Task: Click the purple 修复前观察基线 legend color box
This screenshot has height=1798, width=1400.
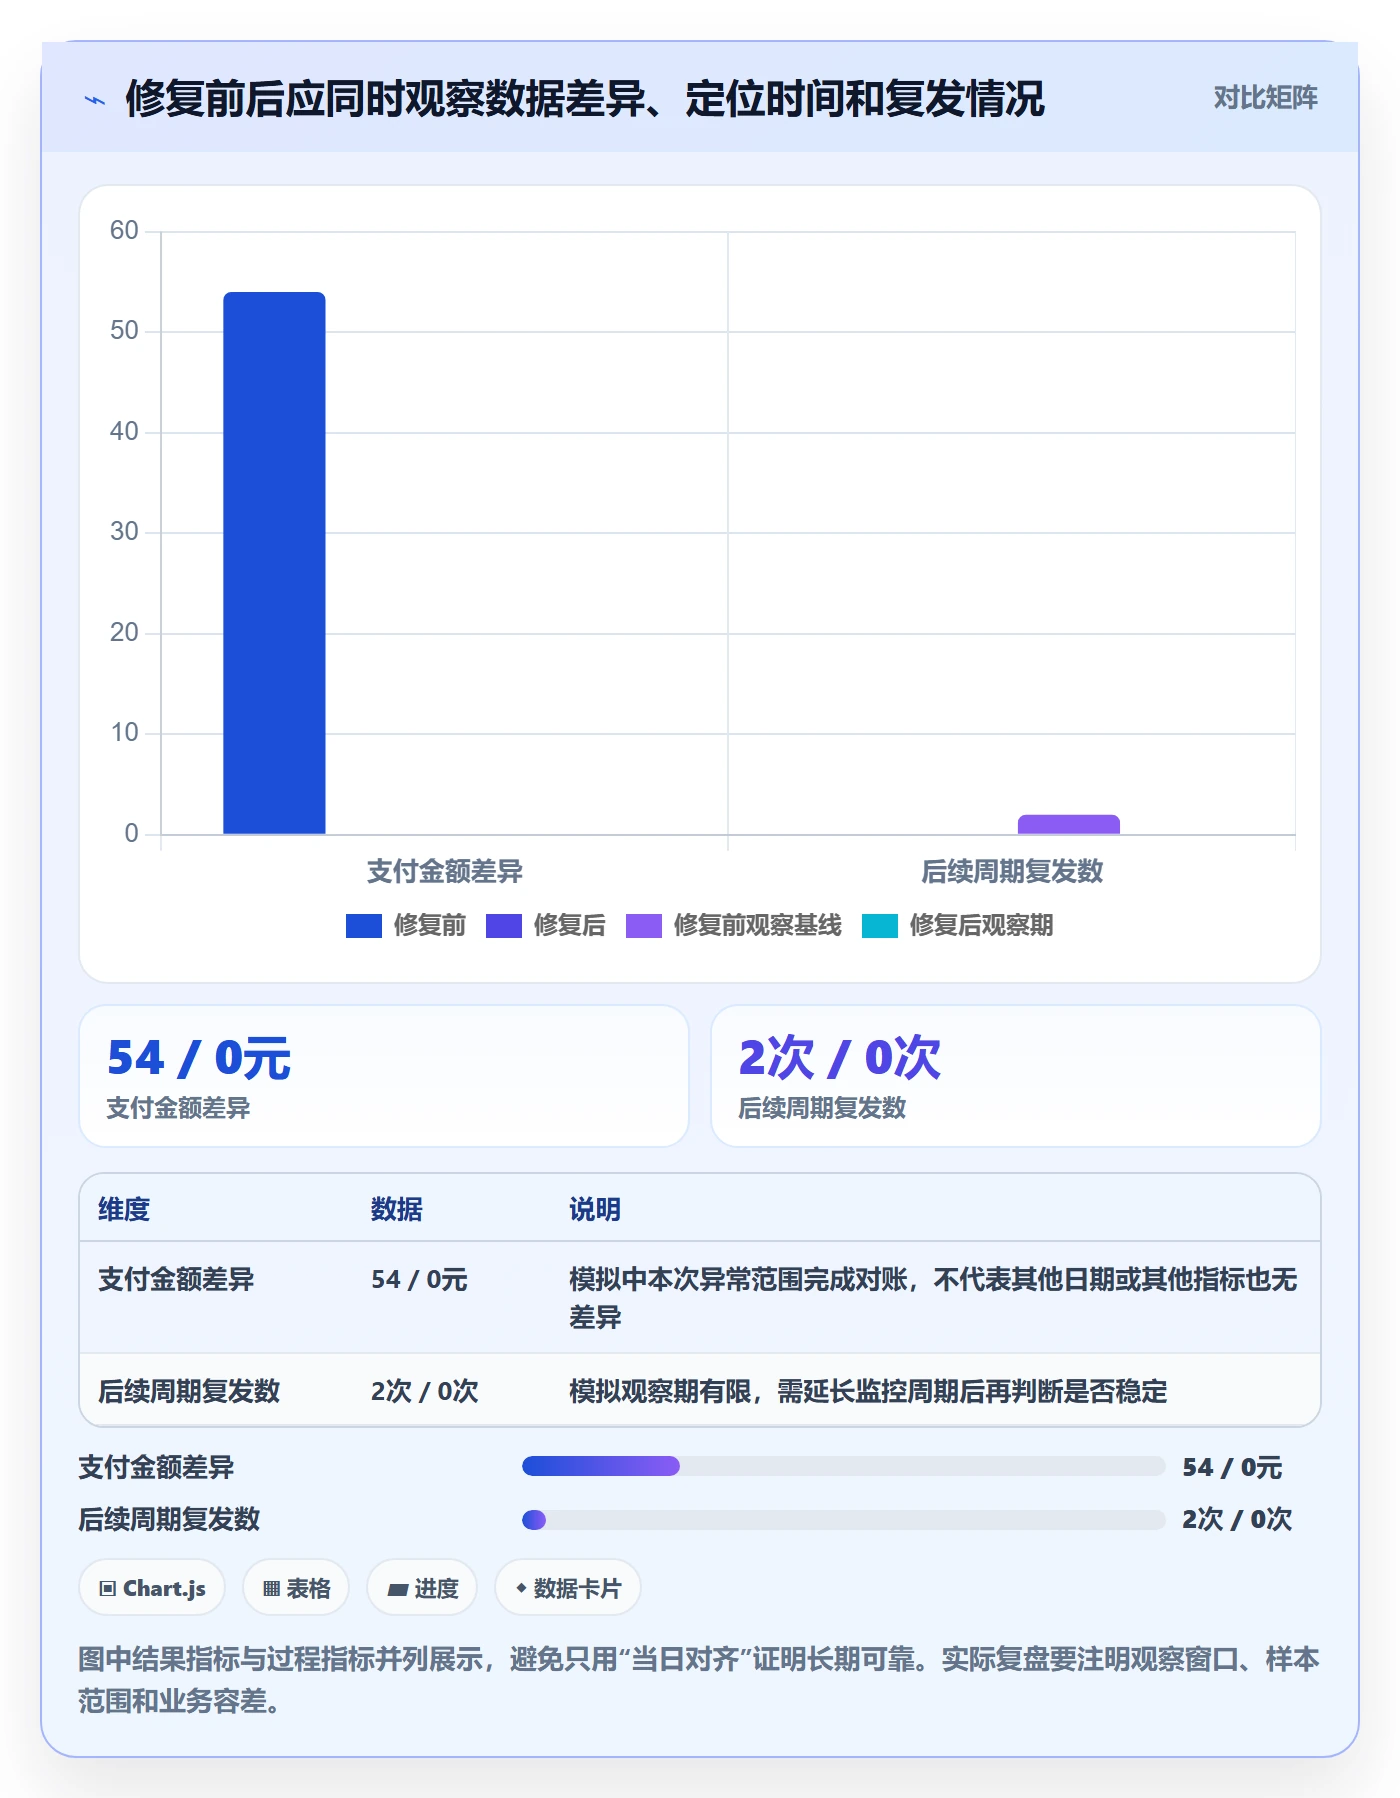Action: point(644,926)
